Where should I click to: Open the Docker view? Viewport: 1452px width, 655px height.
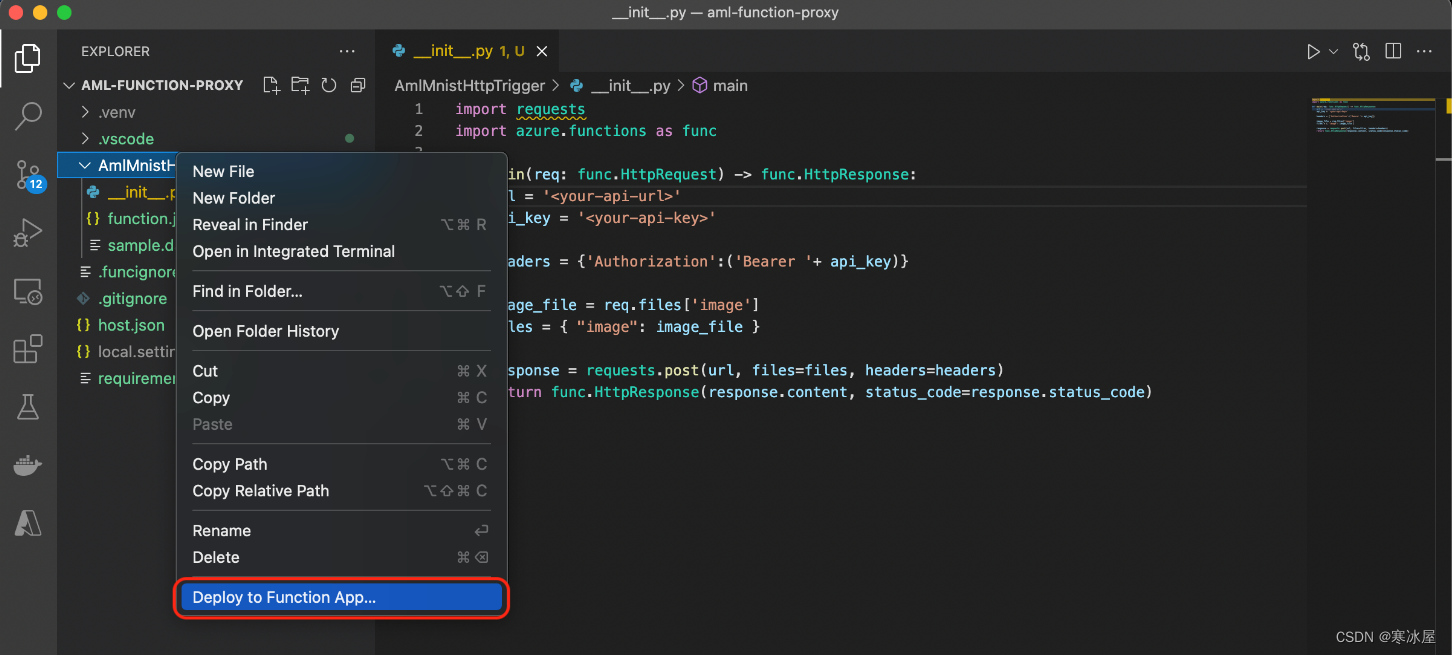coord(28,465)
